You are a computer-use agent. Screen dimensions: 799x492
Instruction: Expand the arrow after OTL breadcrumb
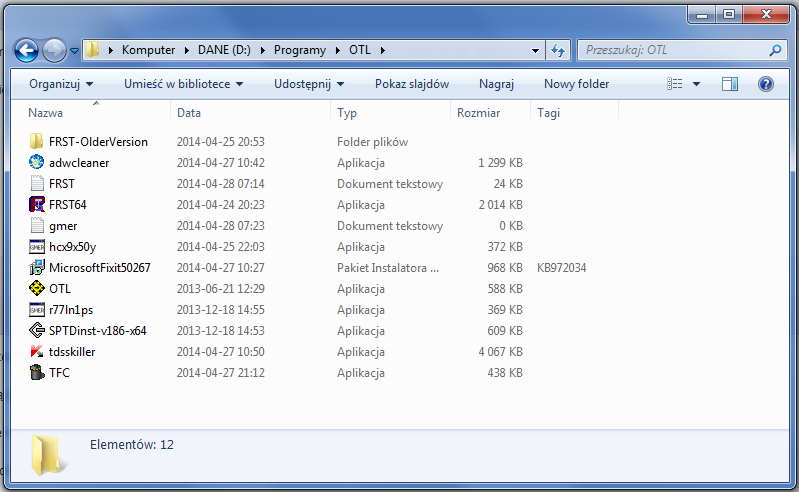[383, 50]
